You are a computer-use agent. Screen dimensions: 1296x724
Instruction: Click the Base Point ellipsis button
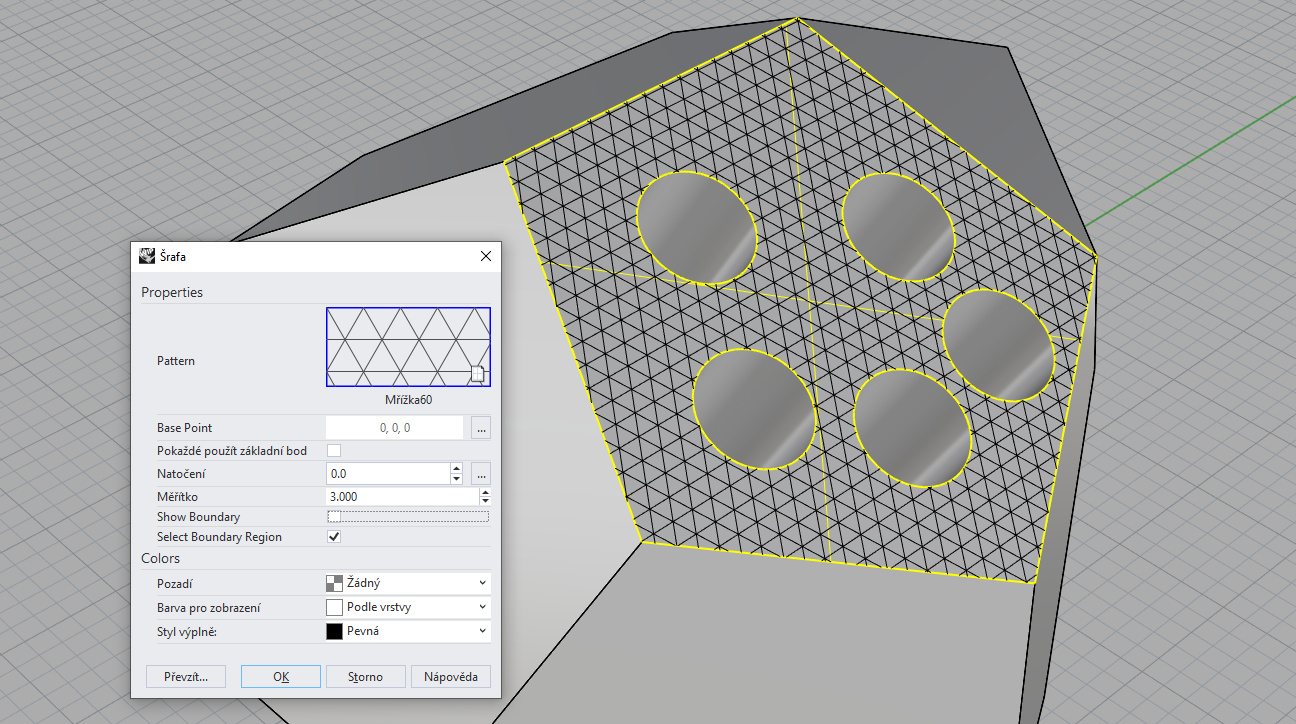click(481, 428)
